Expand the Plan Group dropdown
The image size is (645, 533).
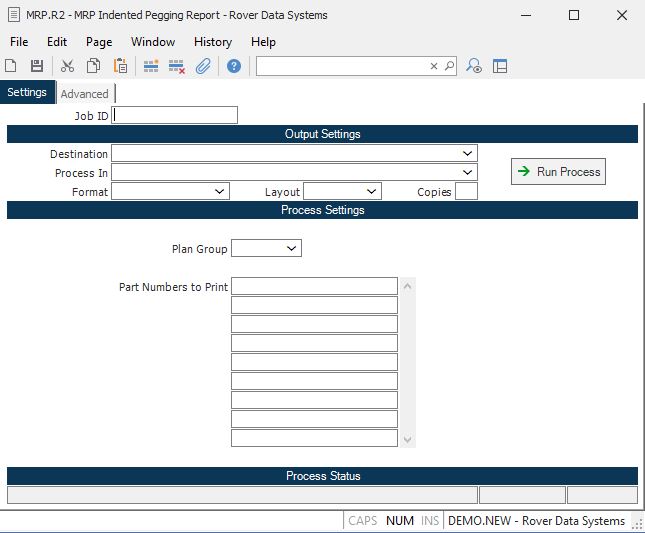(292, 248)
